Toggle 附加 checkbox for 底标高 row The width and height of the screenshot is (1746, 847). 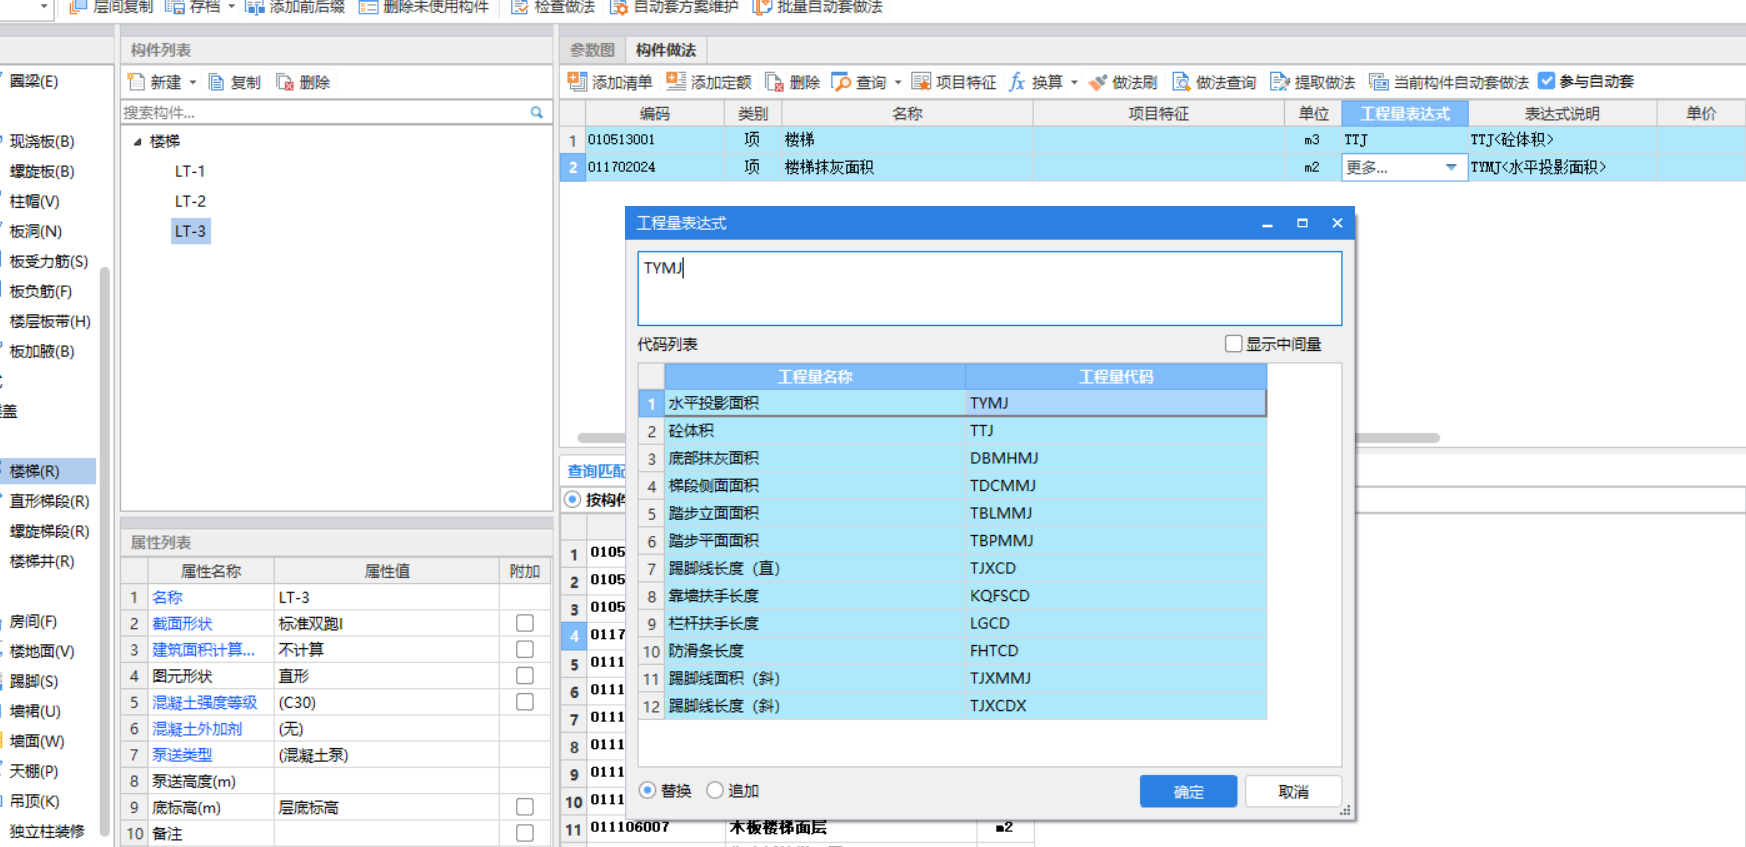[x=525, y=807]
